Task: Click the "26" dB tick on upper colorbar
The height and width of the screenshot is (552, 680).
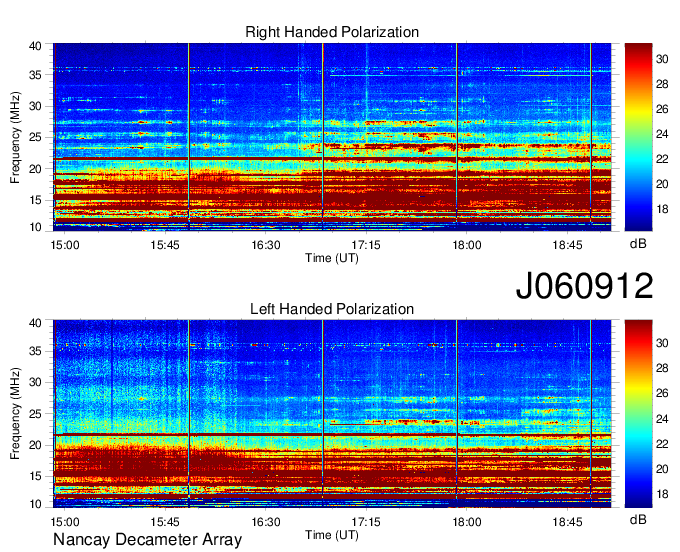Action: click(662, 109)
